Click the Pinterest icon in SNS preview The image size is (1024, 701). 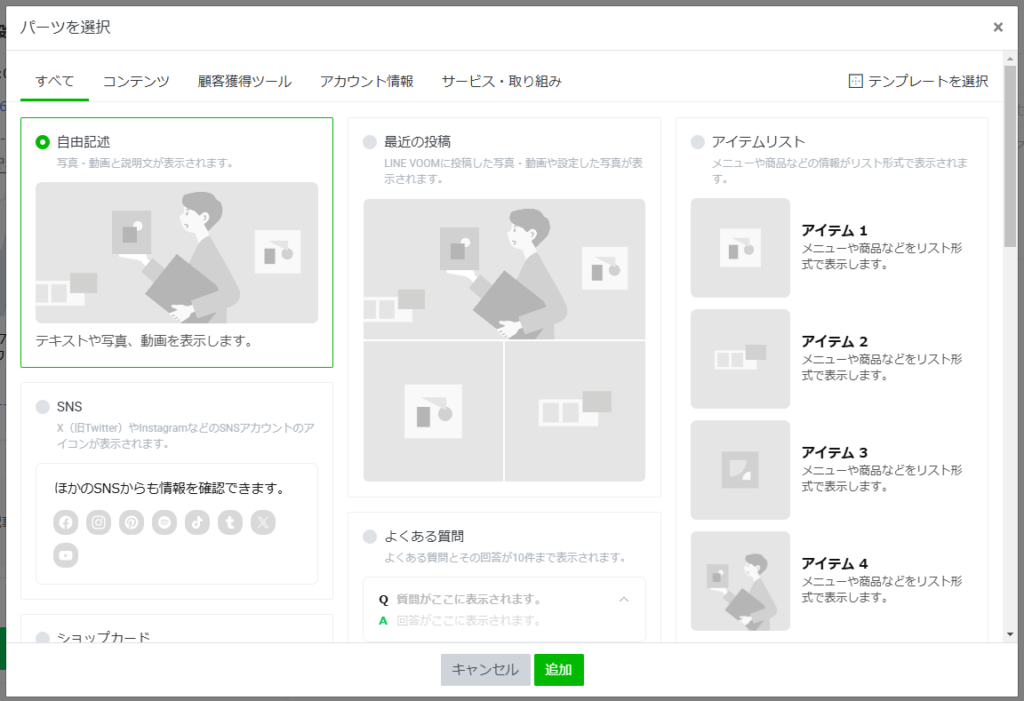tap(131, 522)
